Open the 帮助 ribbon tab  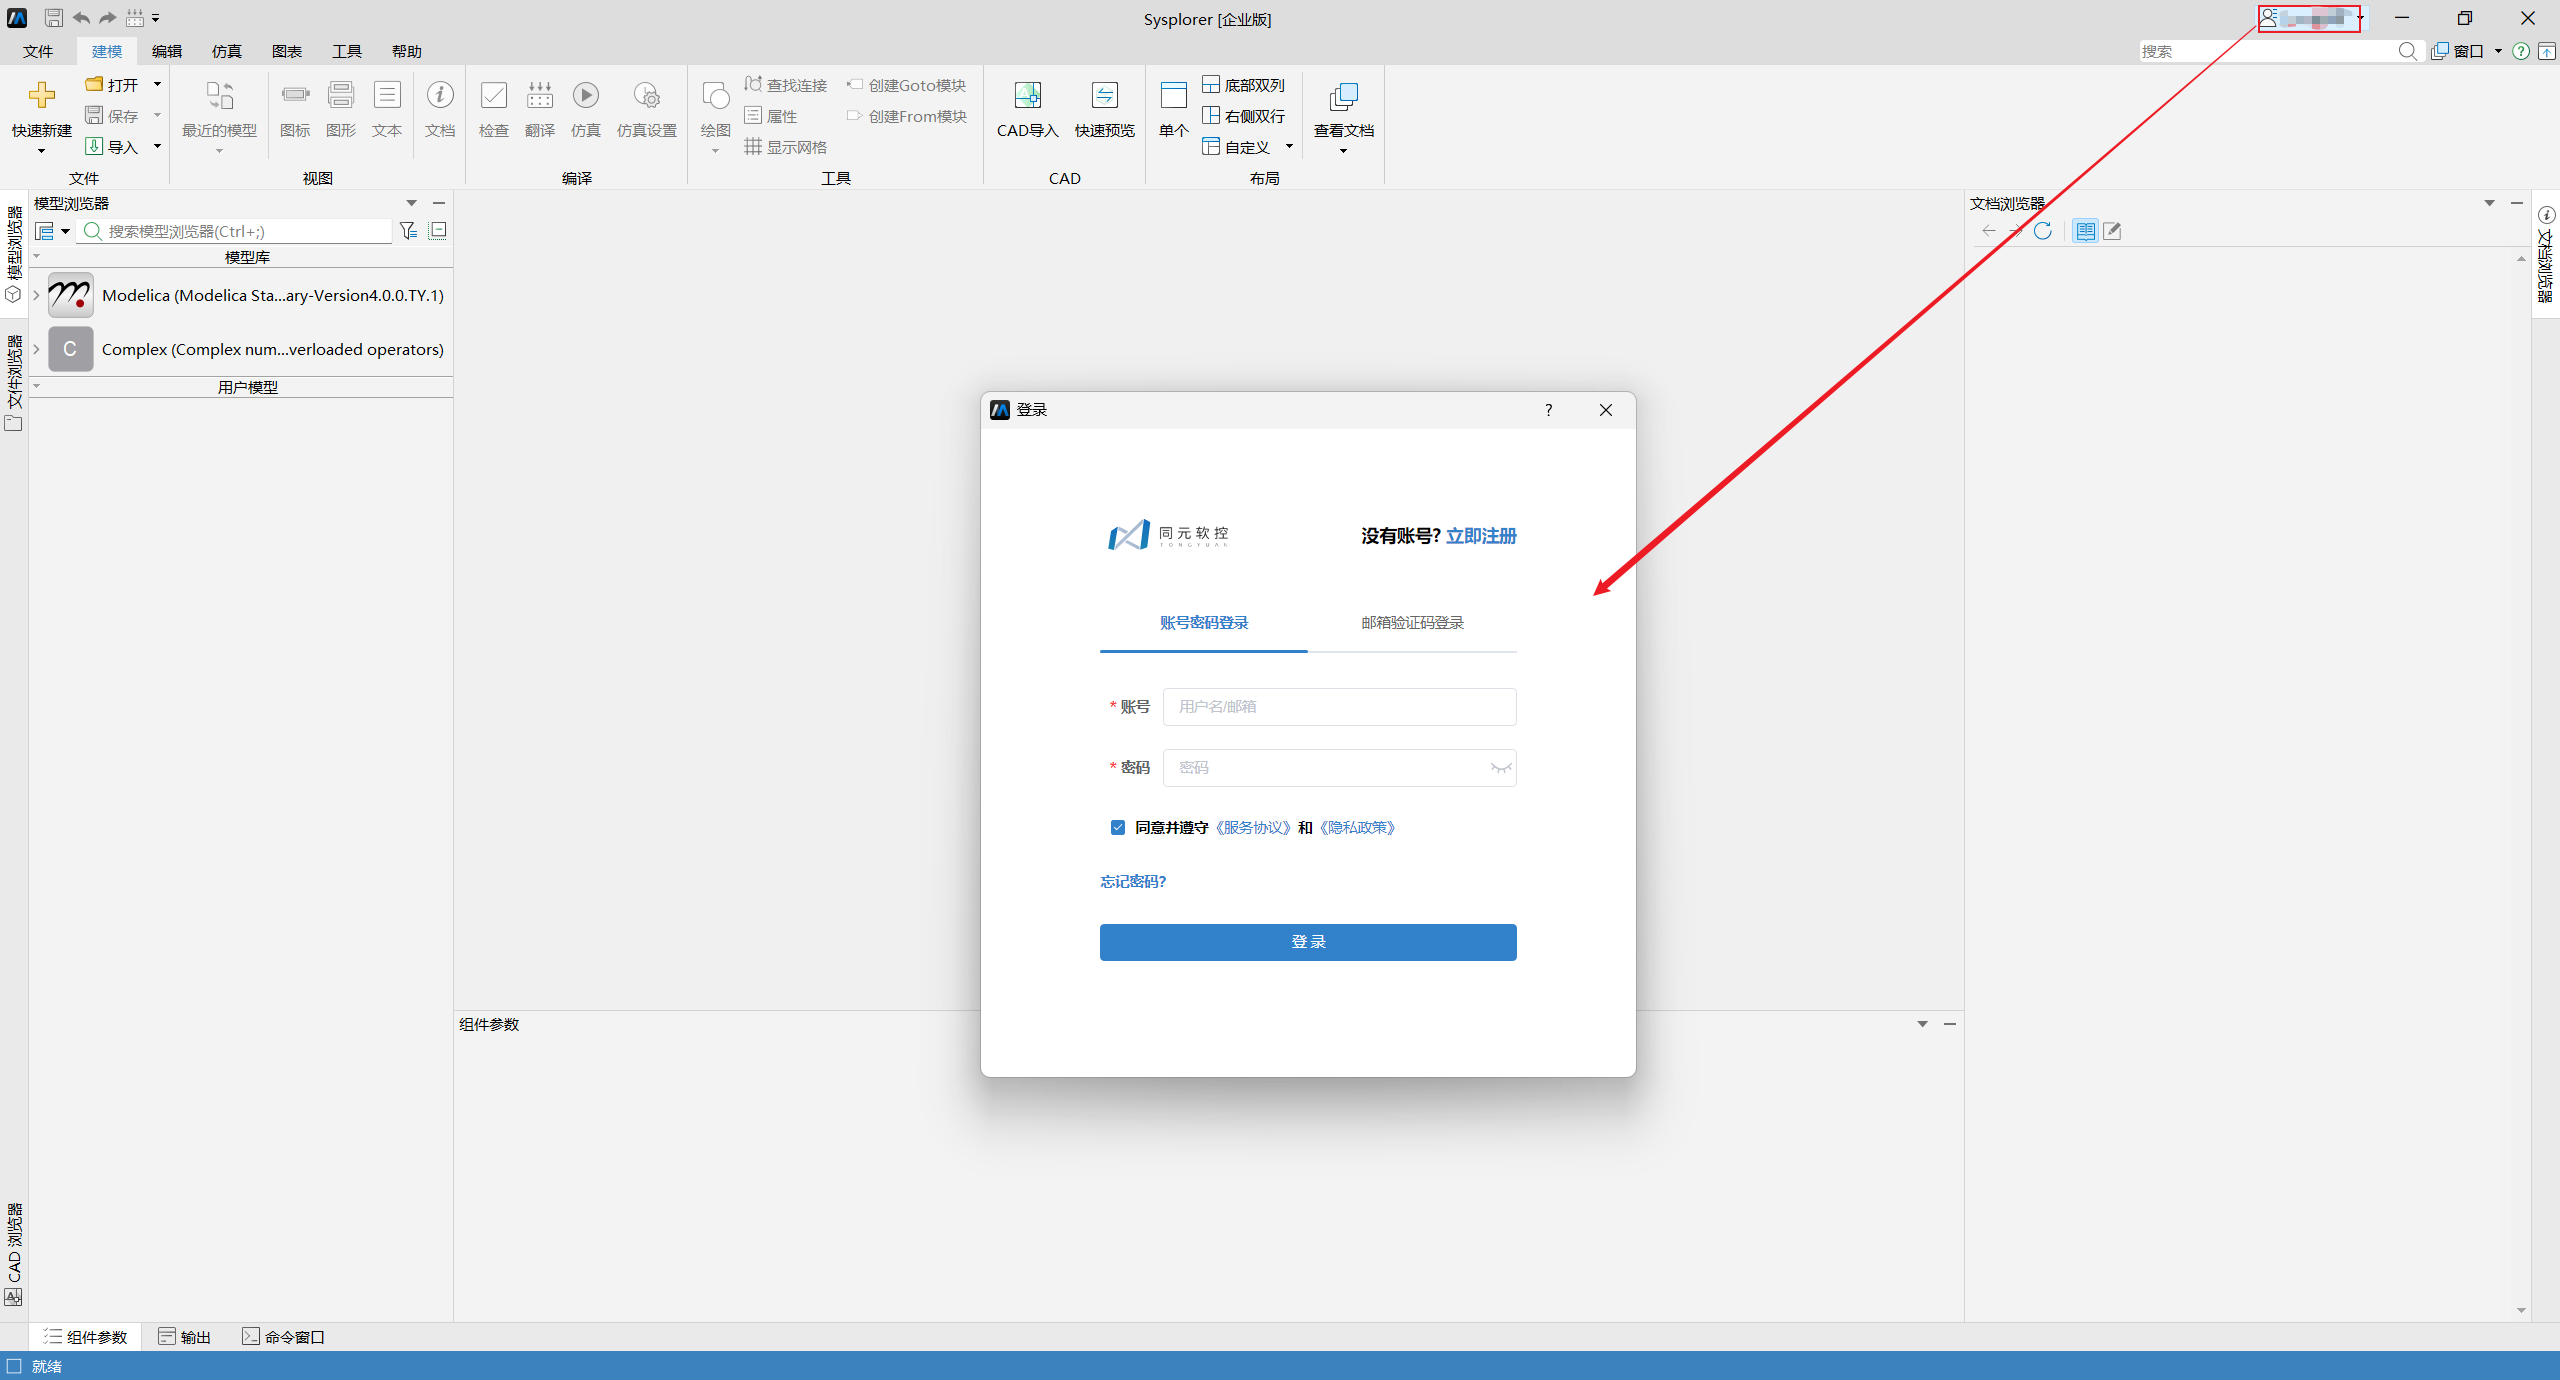[407, 51]
